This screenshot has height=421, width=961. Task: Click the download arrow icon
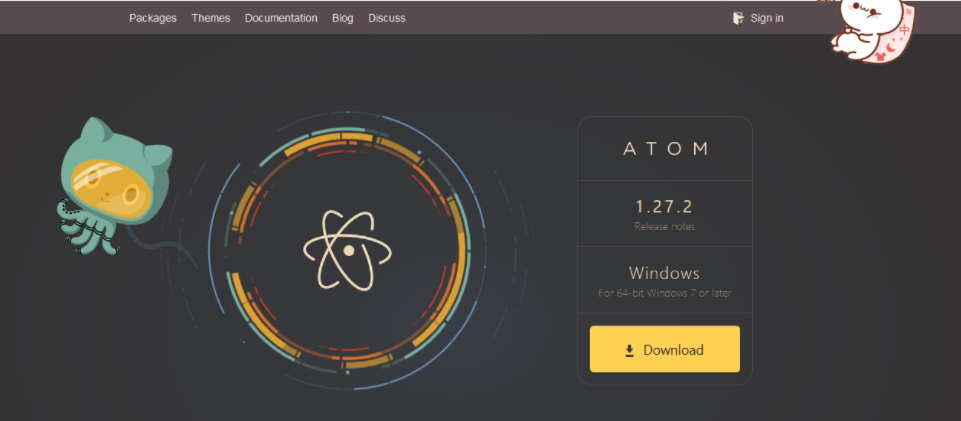click(x=630, y=350)
